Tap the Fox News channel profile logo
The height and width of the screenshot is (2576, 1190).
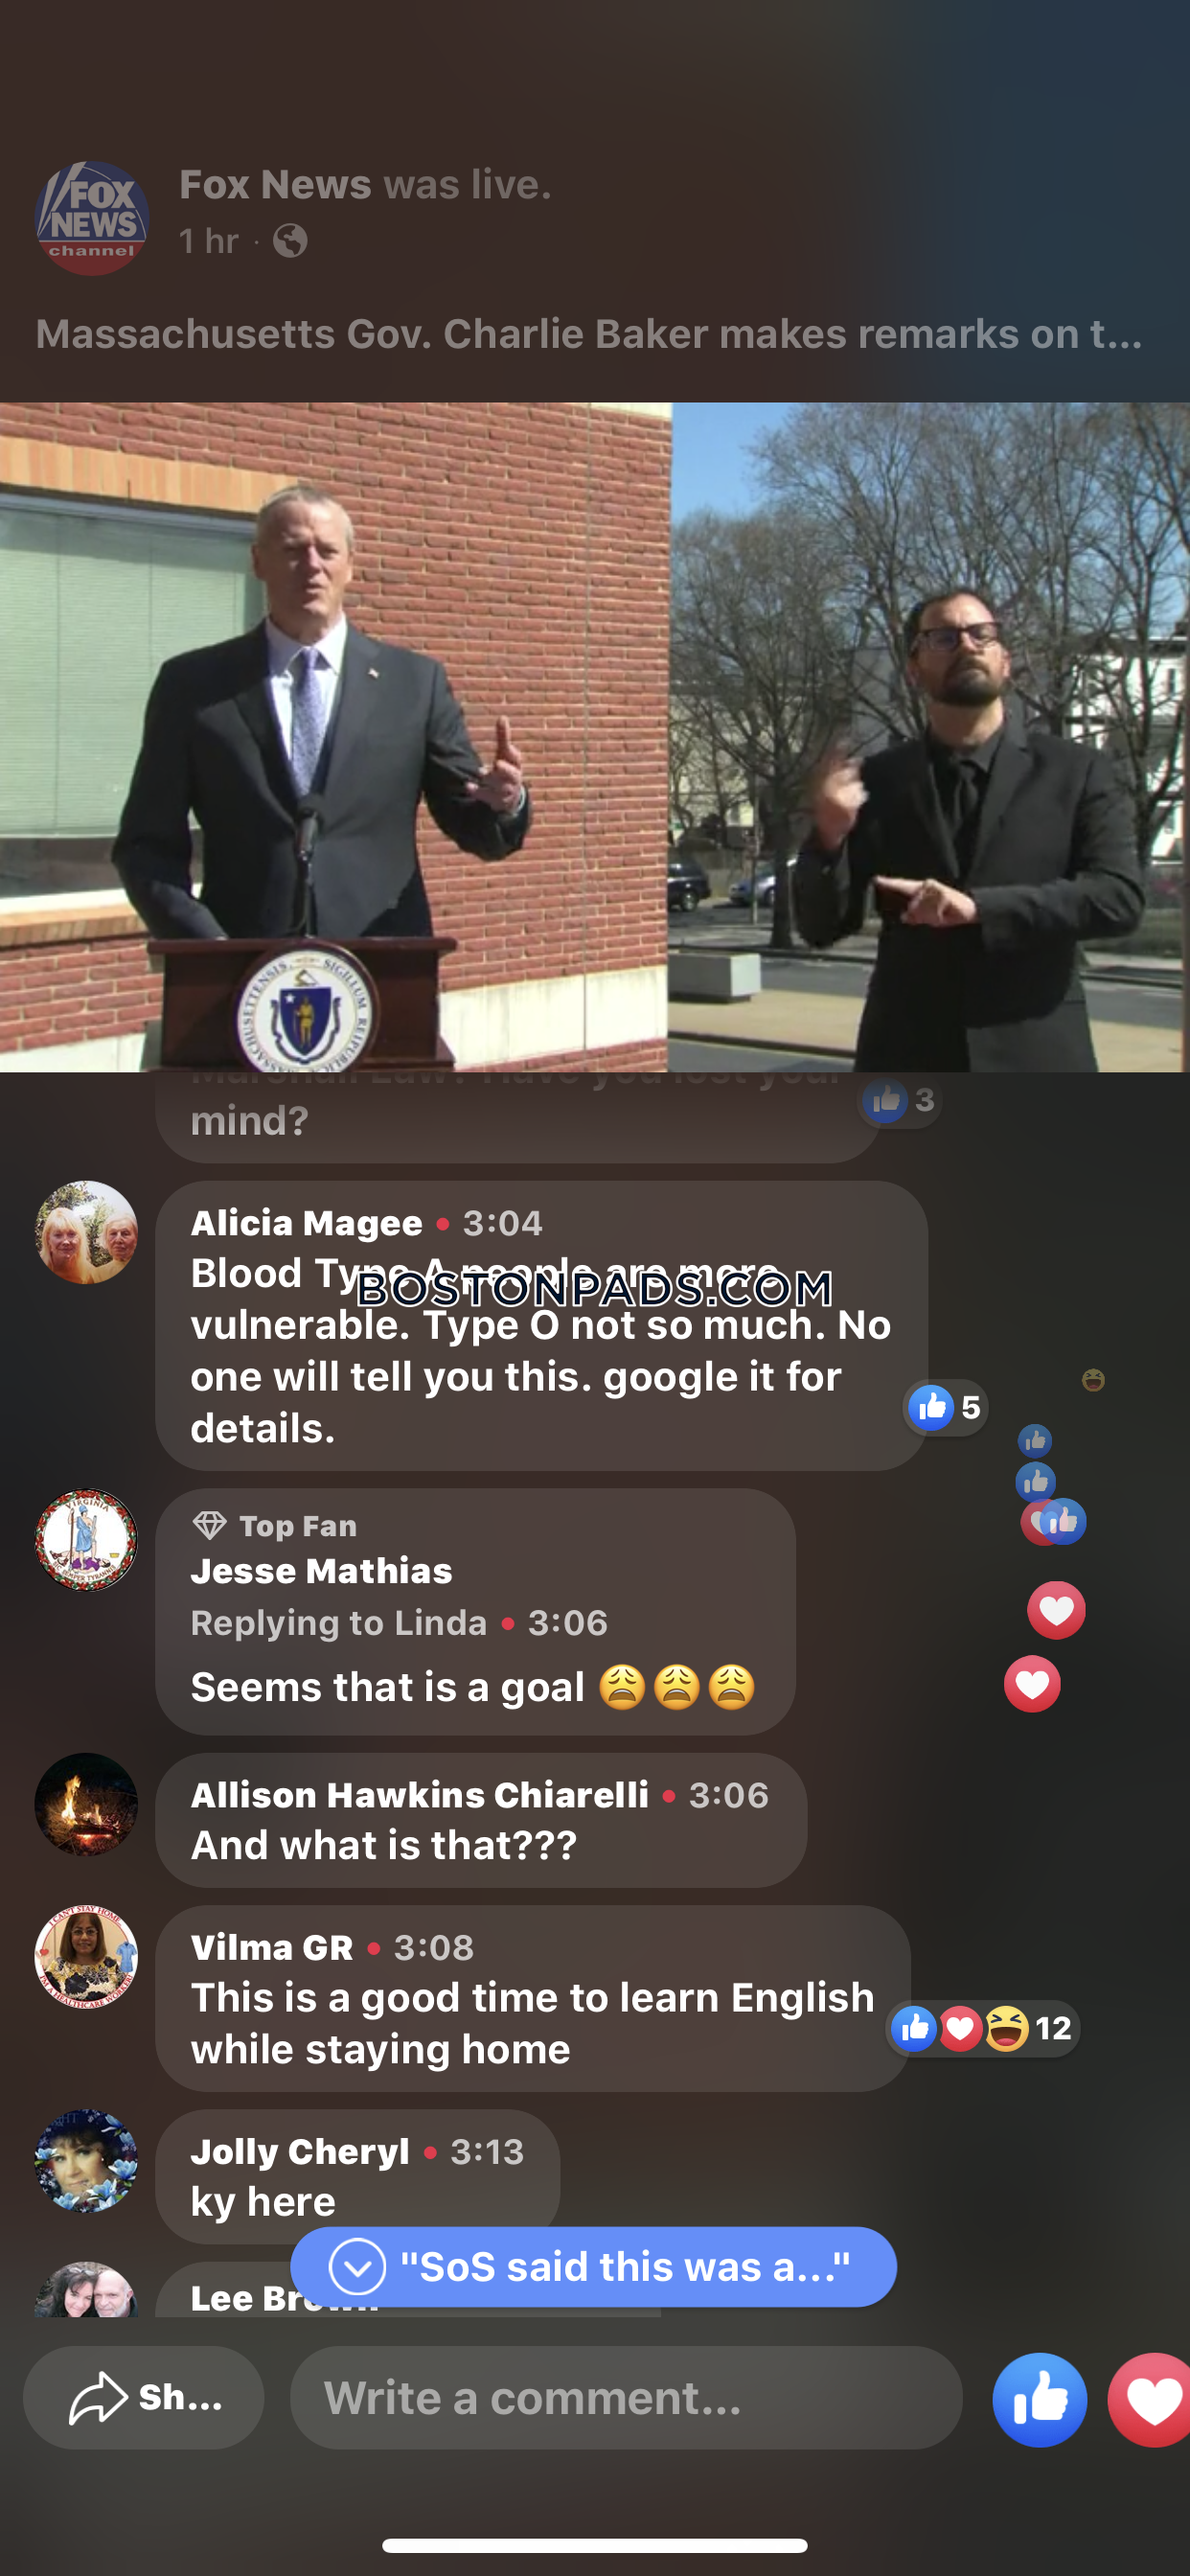[92, 218]
